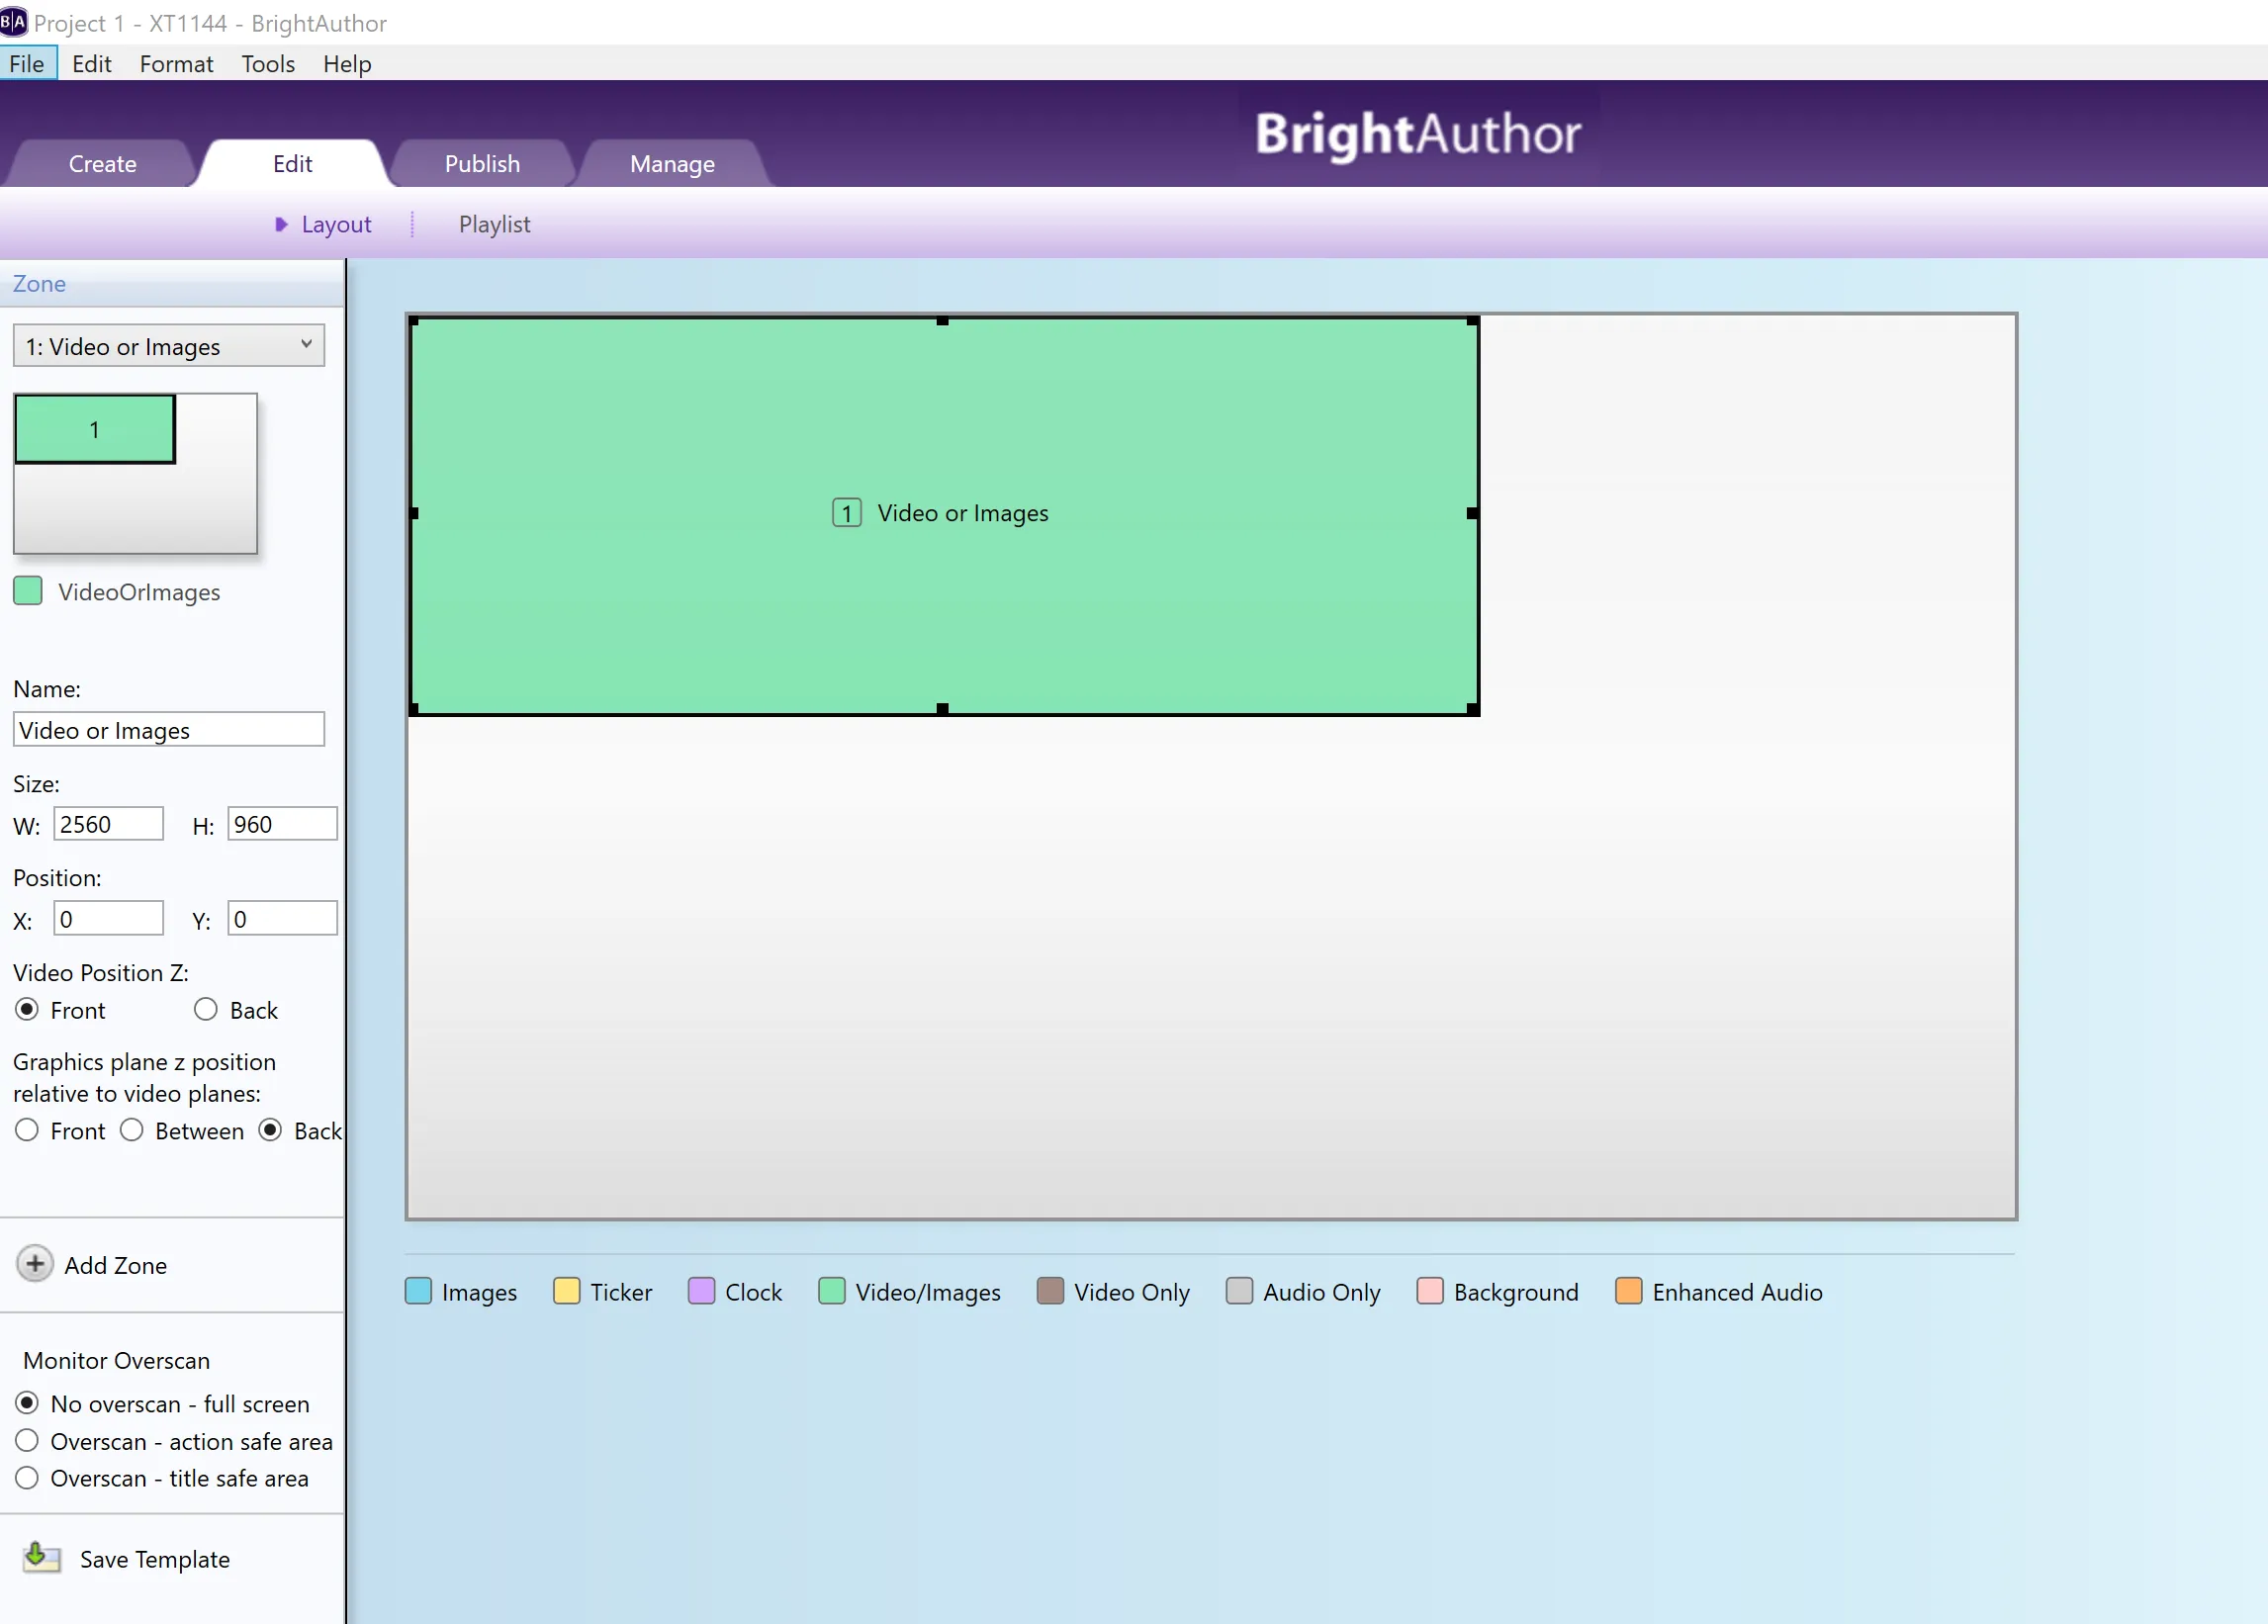Open the File menu
The height and width of the screenshot is (1624, 2268).
point(27,64)
